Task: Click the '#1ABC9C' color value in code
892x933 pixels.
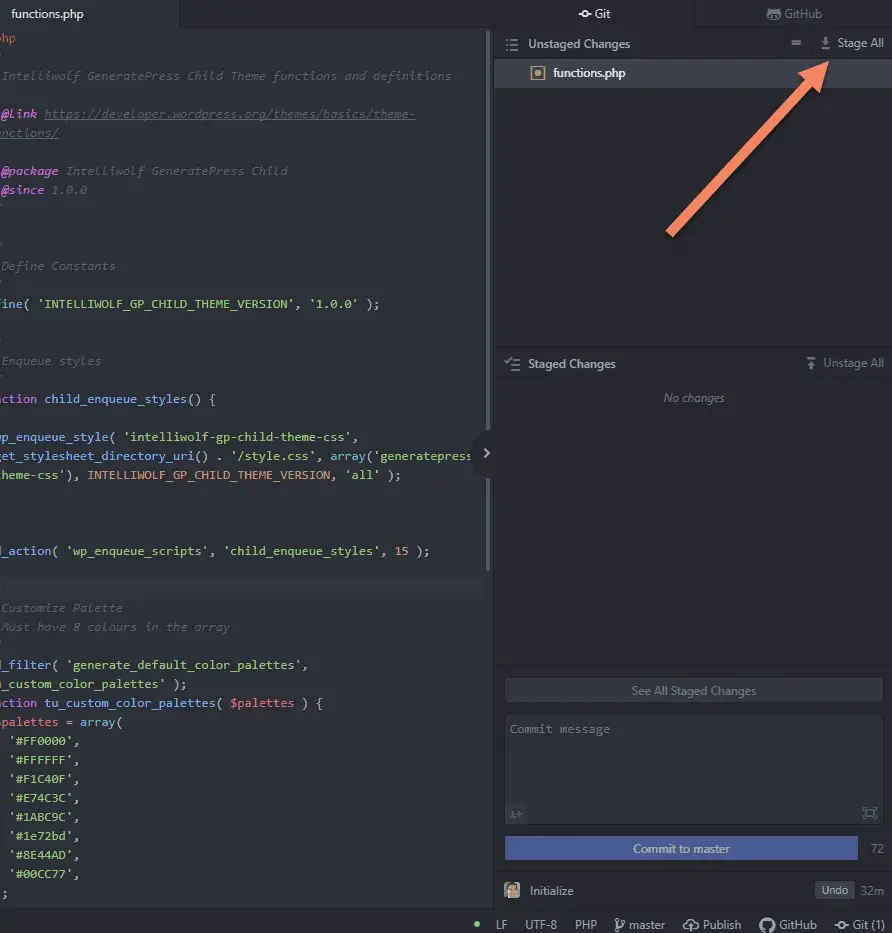Action: pyautogui.click(x=40, y=817)
